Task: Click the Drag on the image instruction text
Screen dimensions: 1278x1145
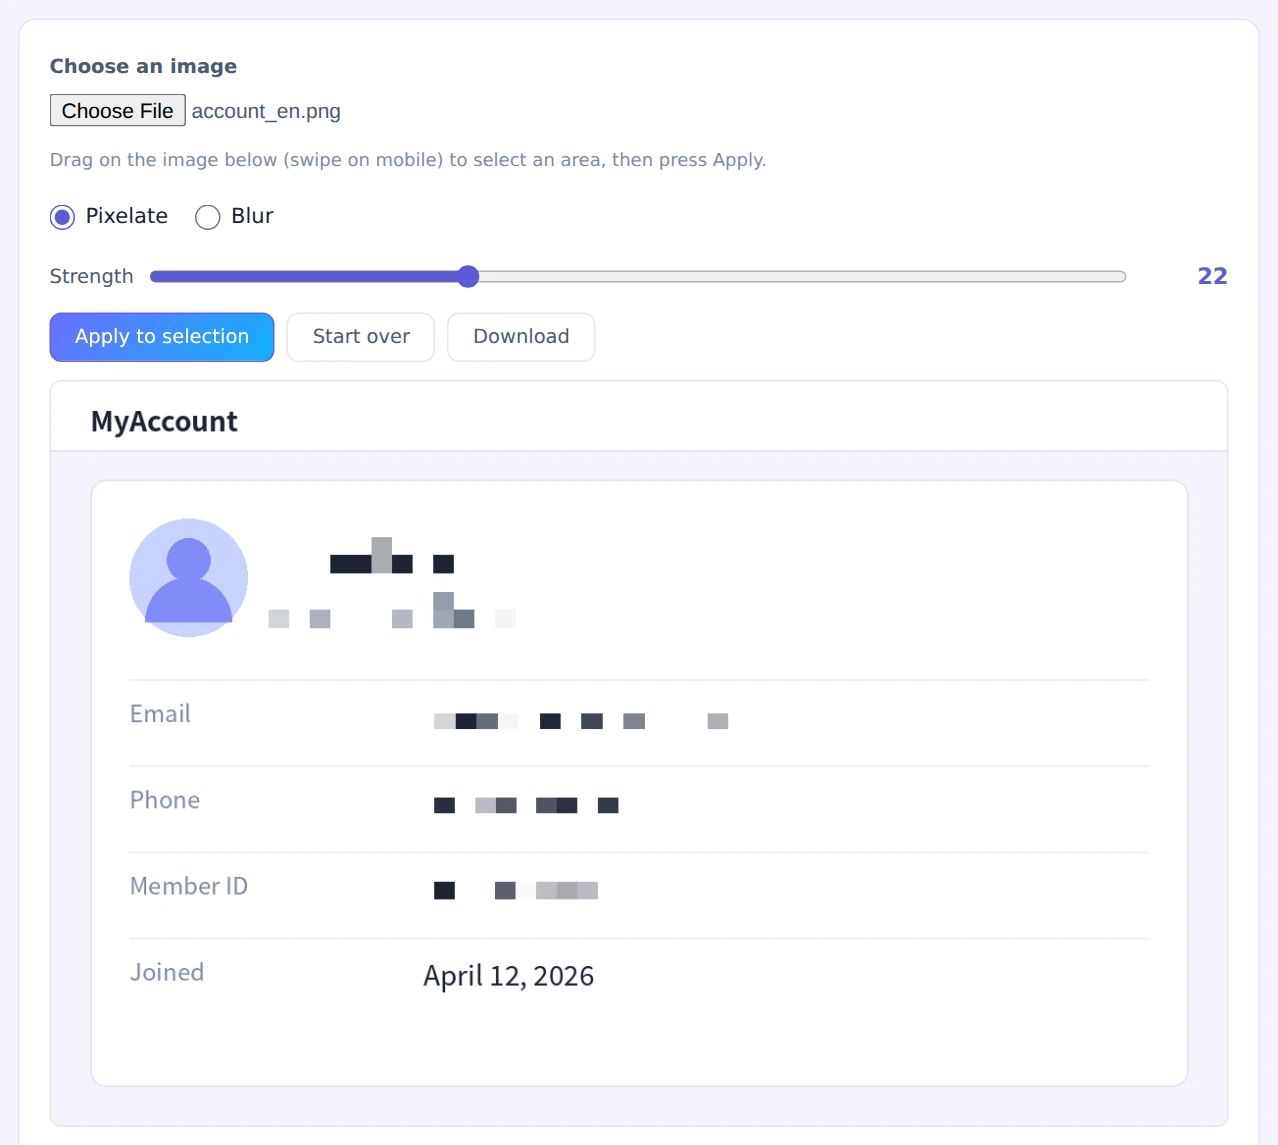Action: click(408, 160)
